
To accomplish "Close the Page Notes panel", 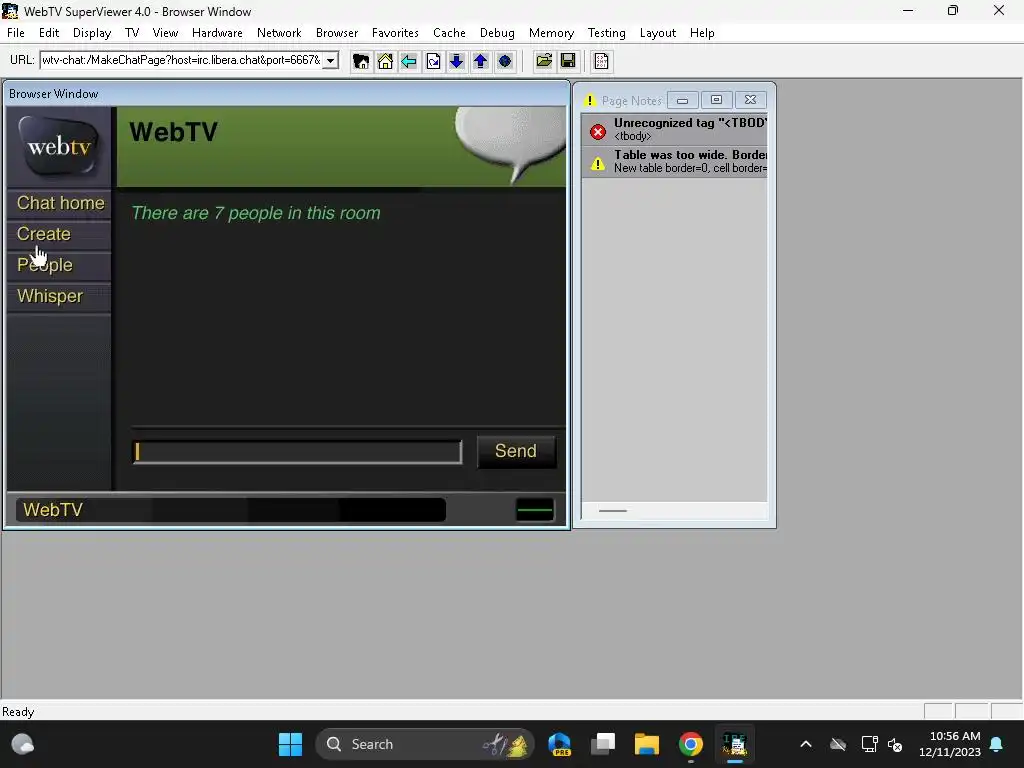I will (x=750, y=100).
